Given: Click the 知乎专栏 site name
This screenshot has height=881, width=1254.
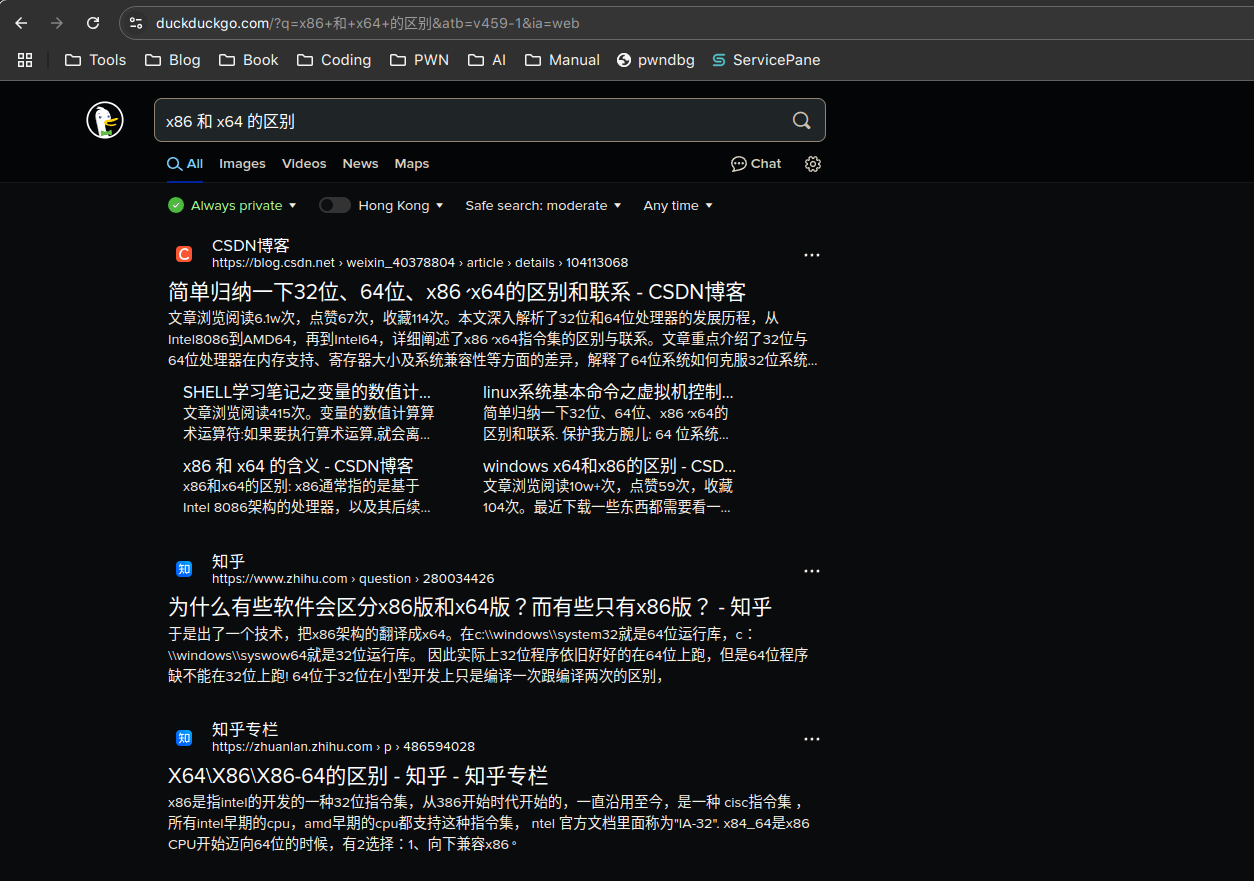Looking at the screenshot, I should pos(245,729).
